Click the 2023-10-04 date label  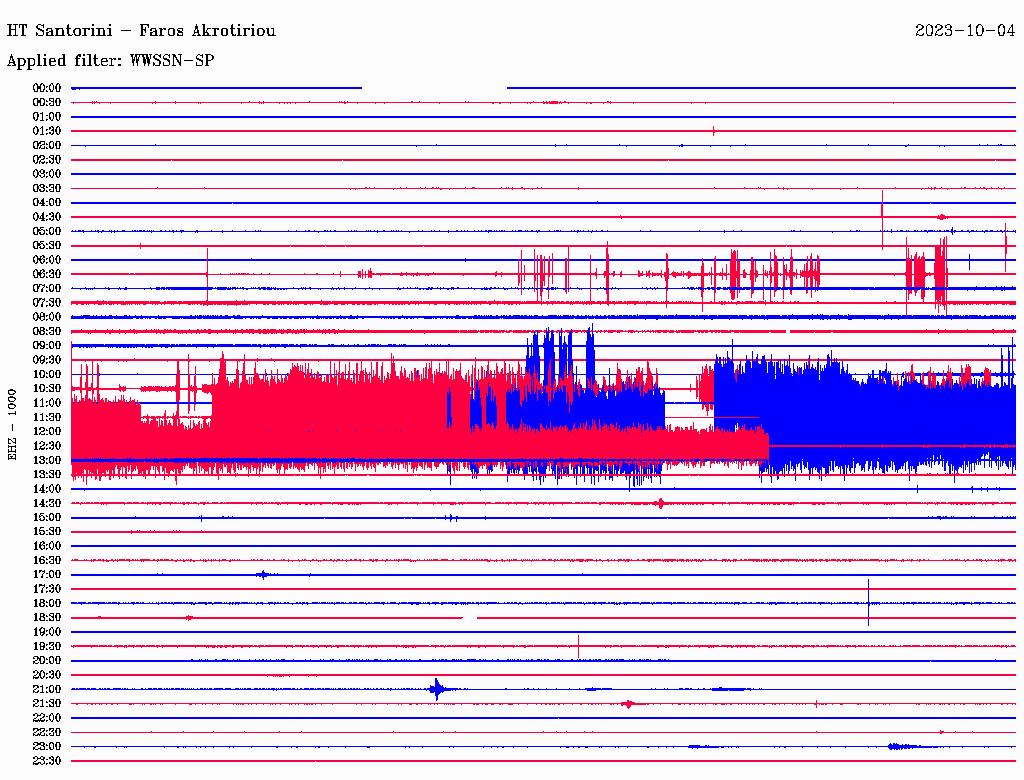tap(965, 31)
